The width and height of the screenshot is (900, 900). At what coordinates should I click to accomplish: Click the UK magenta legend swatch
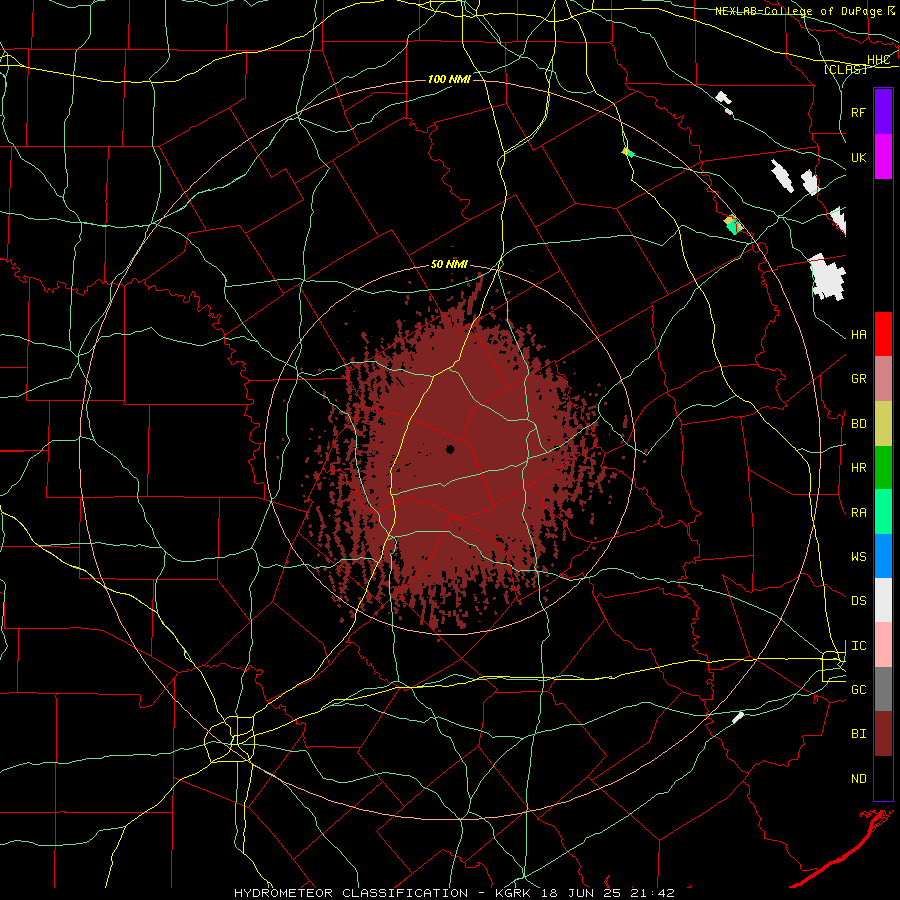pyautogui.click(x=883, y=157)
